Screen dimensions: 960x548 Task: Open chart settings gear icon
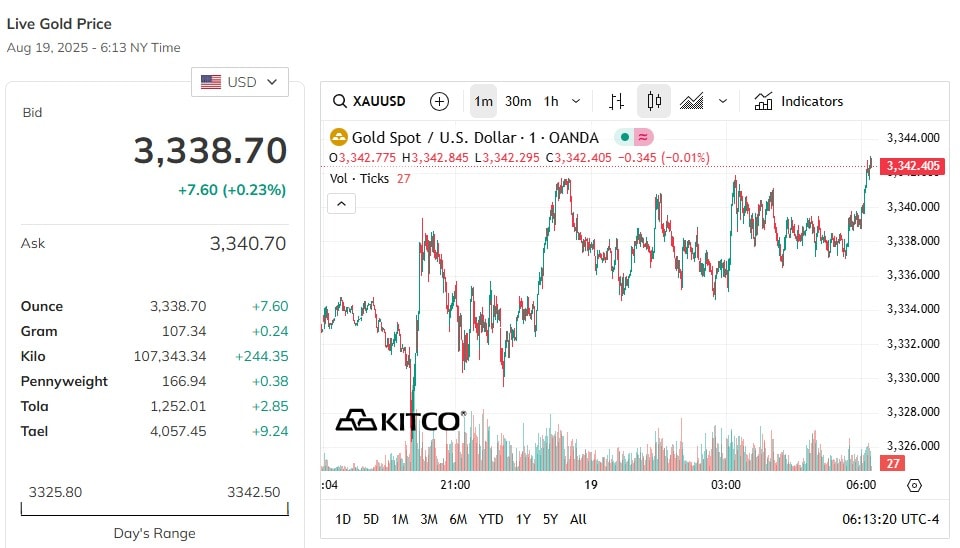(x=914, y=486)
